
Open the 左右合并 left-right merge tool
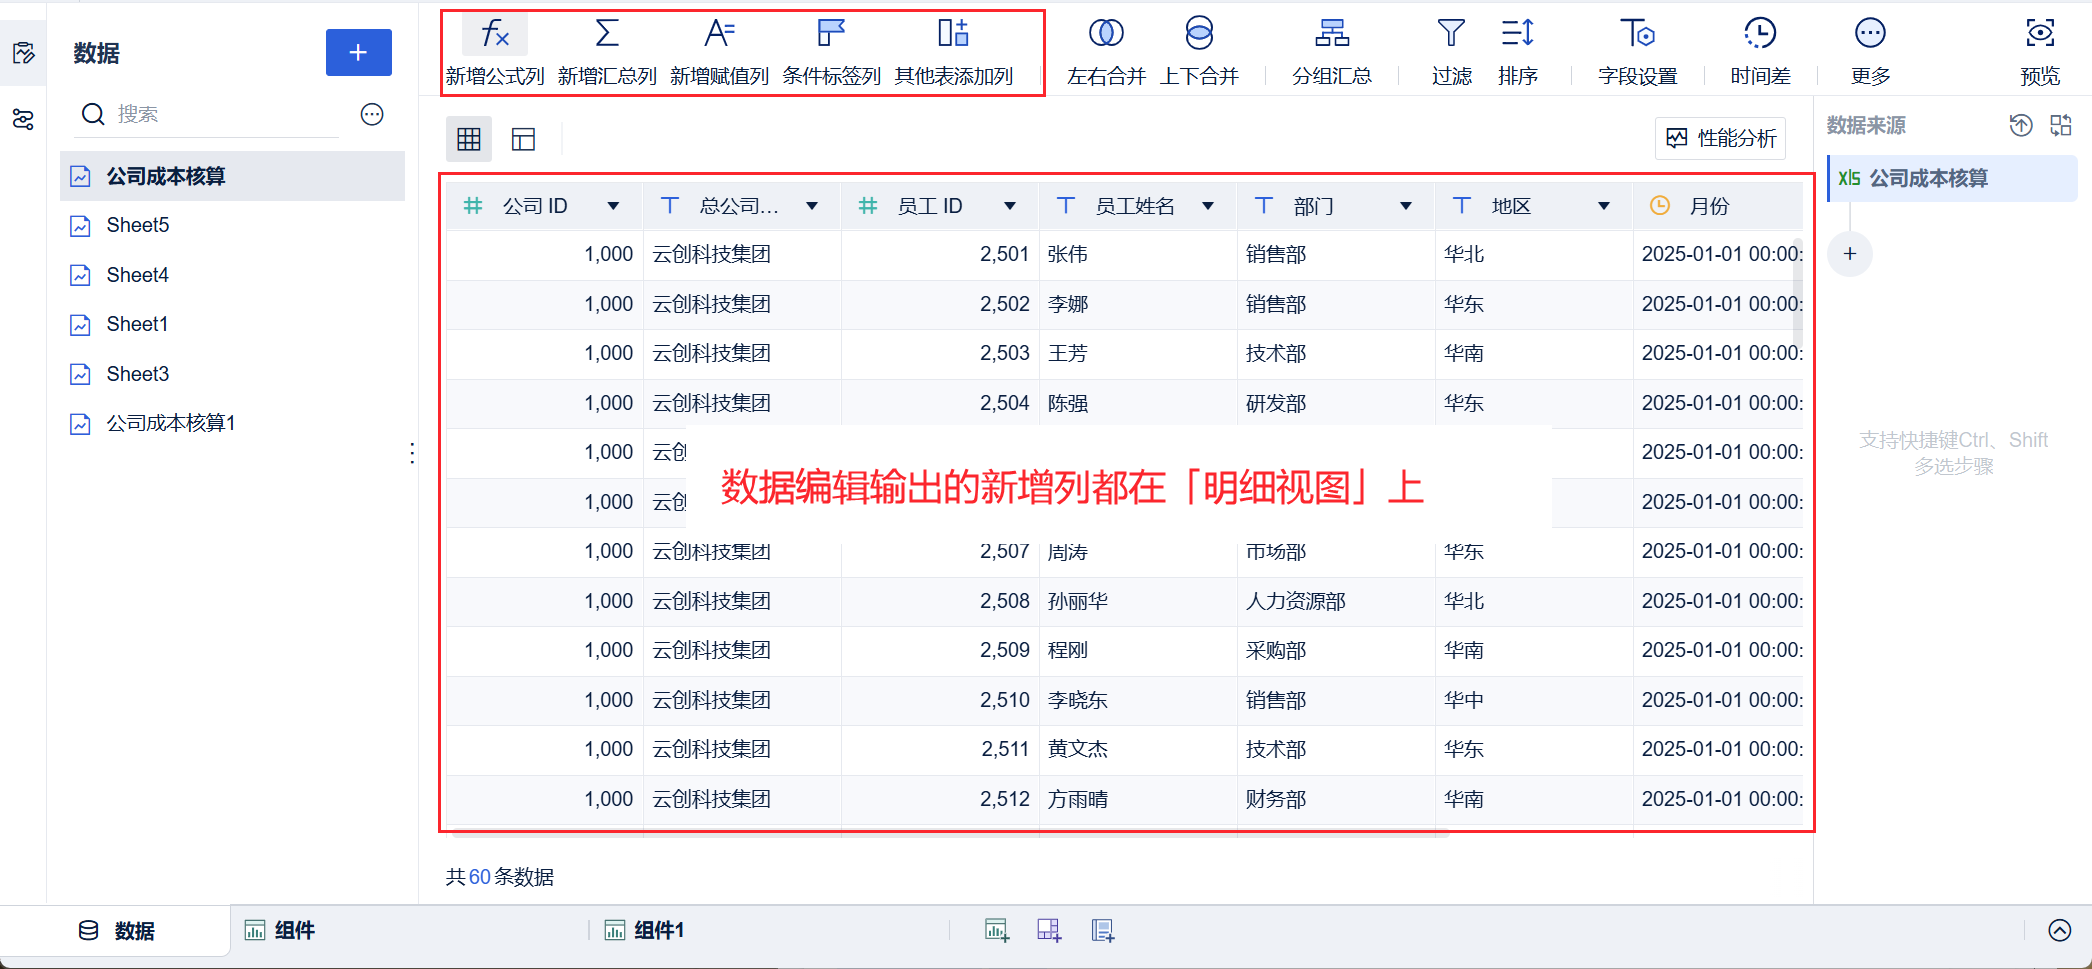click(1106, 52)
